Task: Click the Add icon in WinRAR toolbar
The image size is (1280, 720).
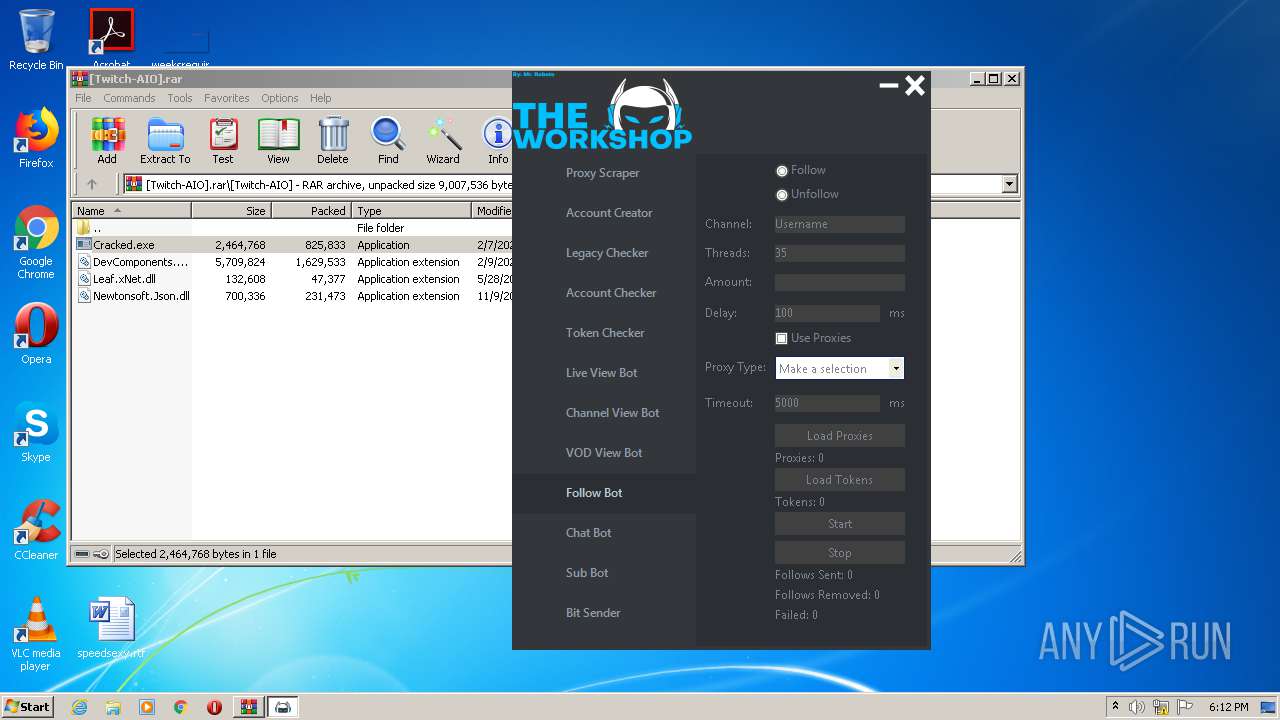Action: (x=107, y=141)
